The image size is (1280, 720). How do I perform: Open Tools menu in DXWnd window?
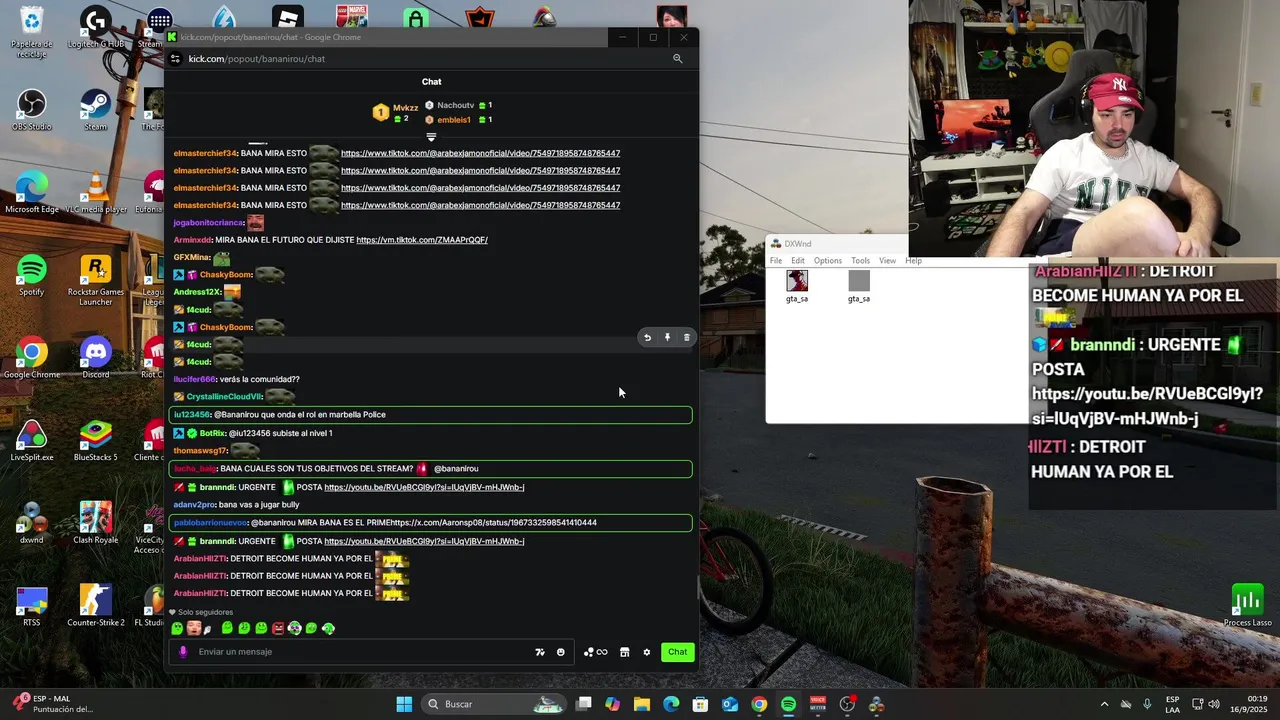click(860, 261)
